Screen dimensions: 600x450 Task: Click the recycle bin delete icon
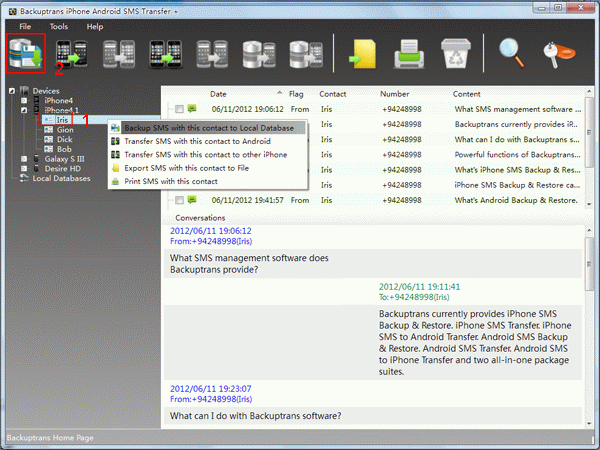coord(456,54)
